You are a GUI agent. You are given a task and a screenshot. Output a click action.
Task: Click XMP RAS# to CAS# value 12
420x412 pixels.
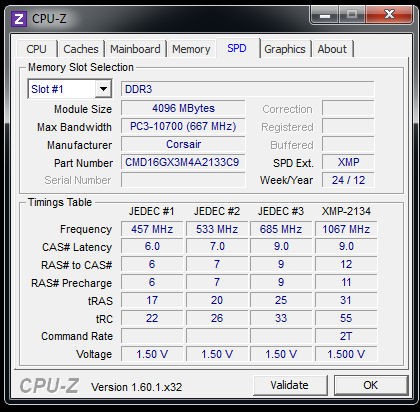[346, 265]
